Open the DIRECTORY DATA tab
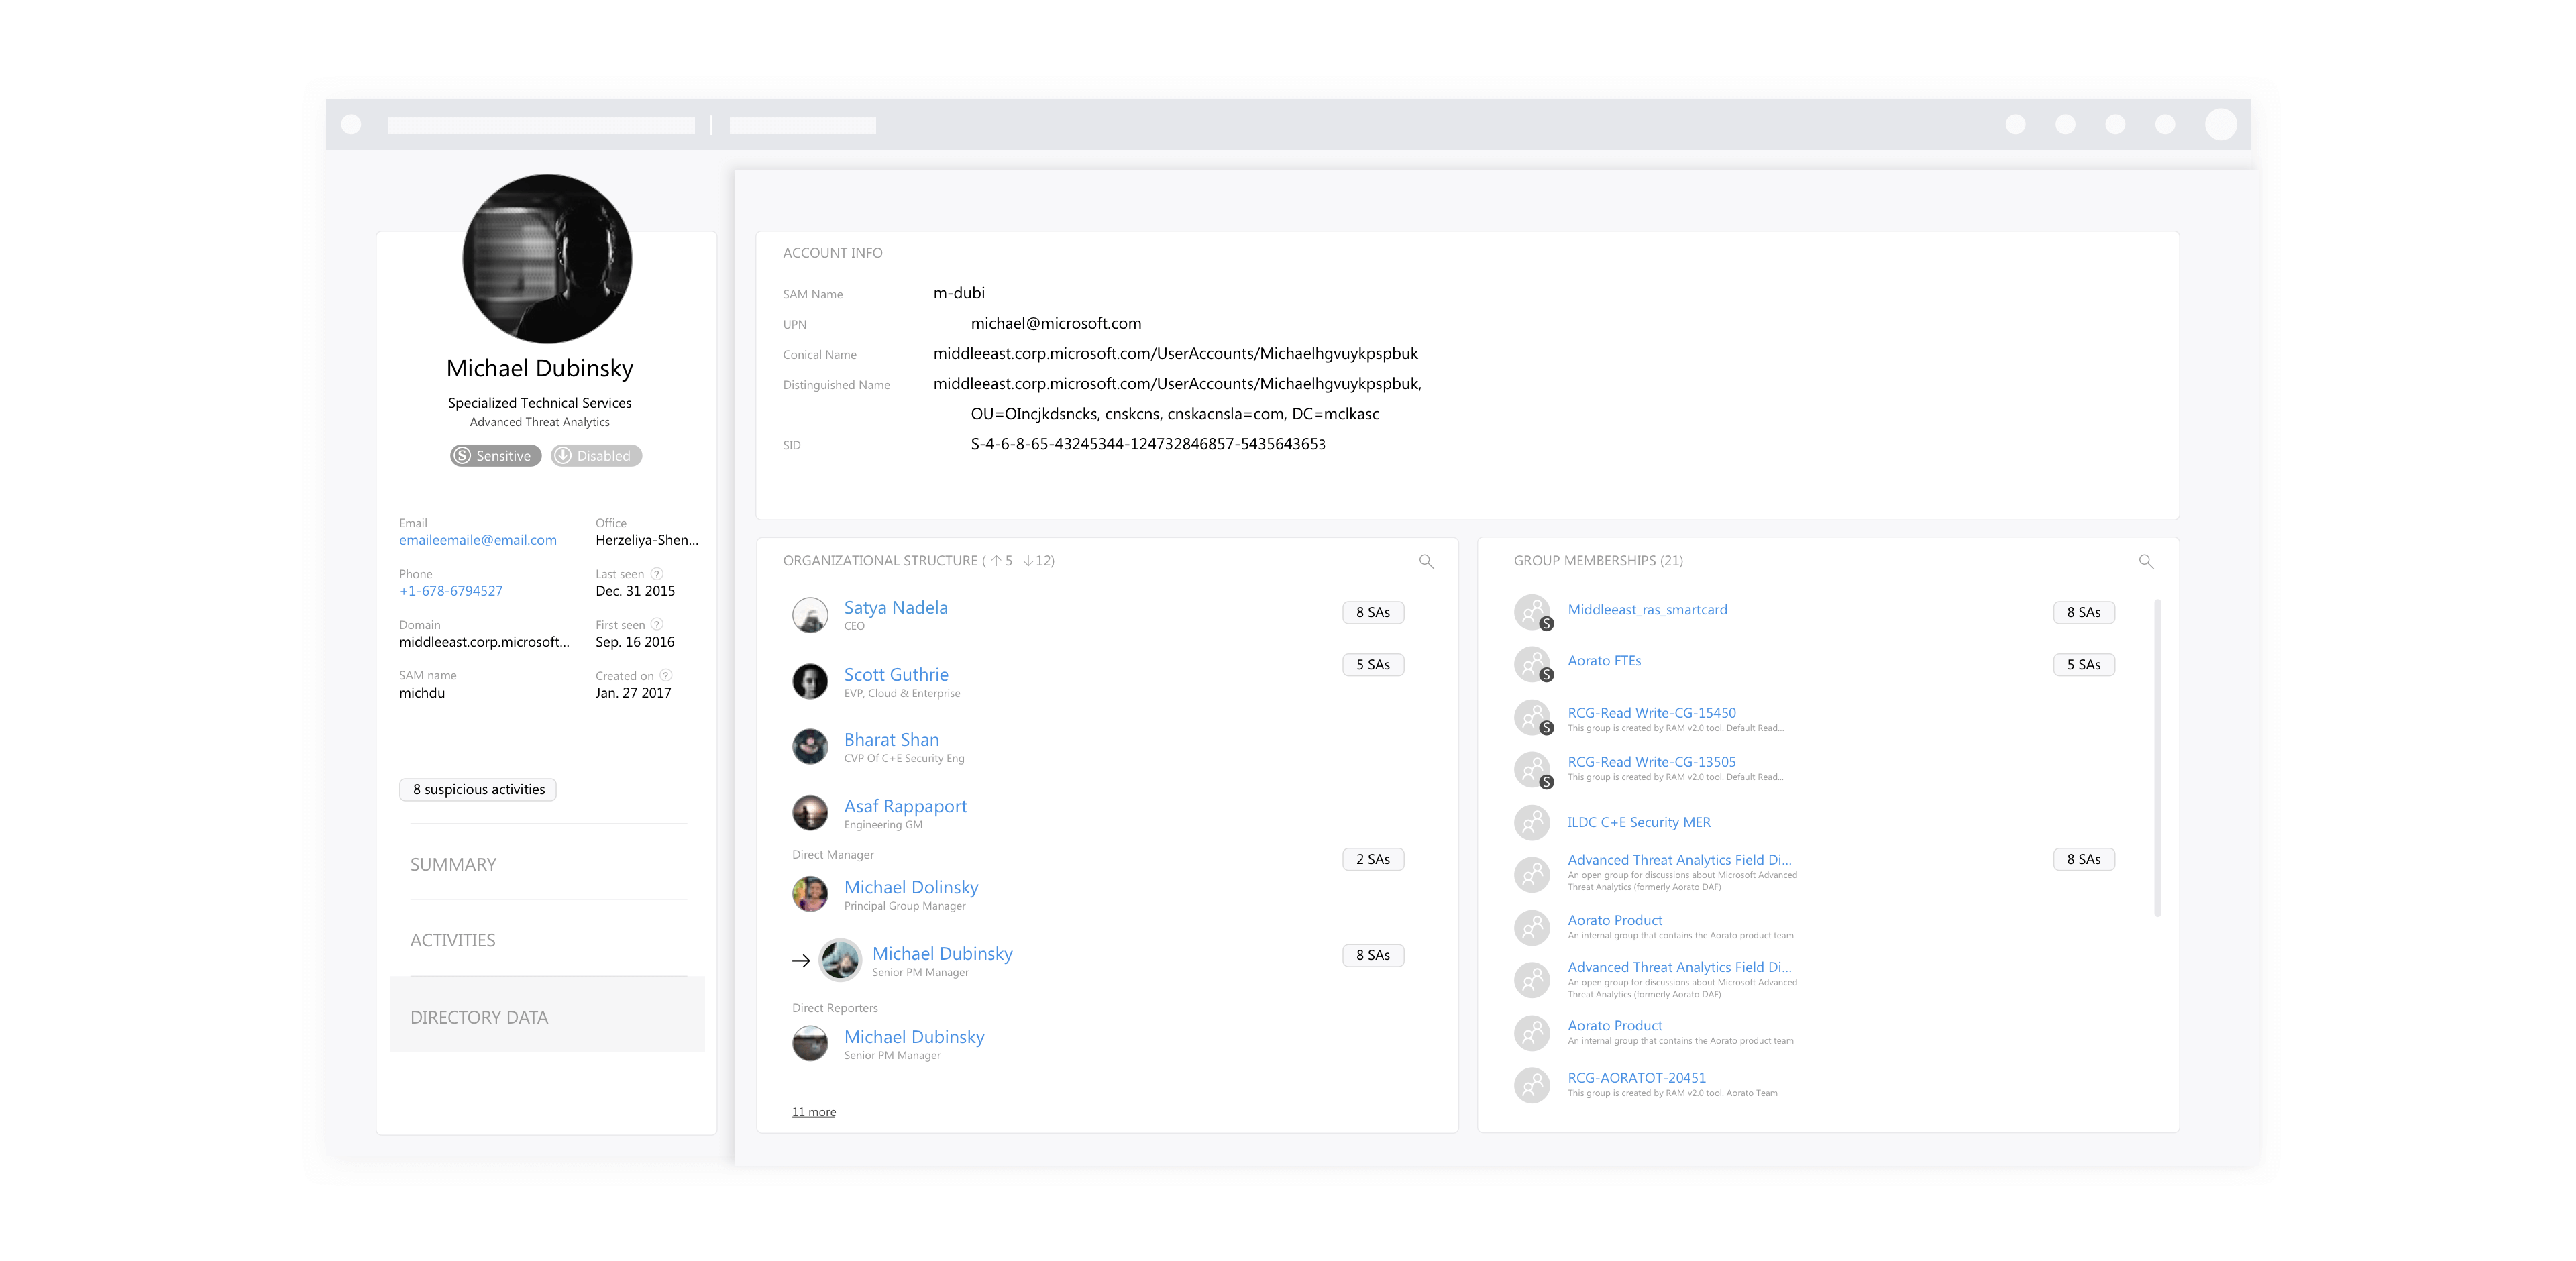Viewport: 2576px width, 1261px height. 479,1016
